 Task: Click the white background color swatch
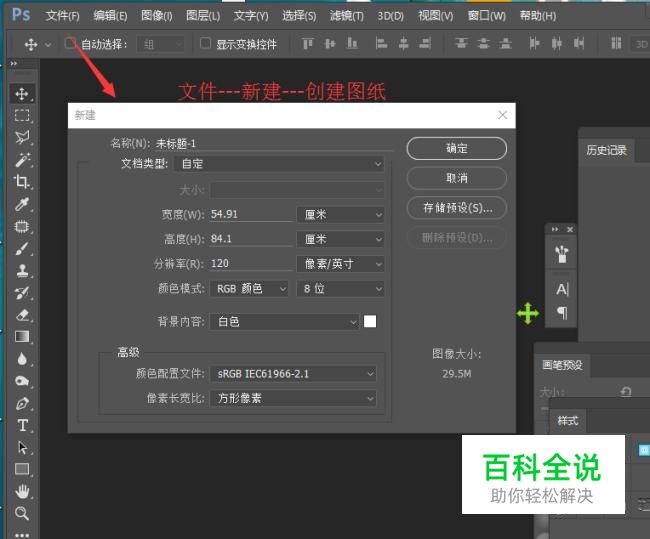click(x=370, y=321)
